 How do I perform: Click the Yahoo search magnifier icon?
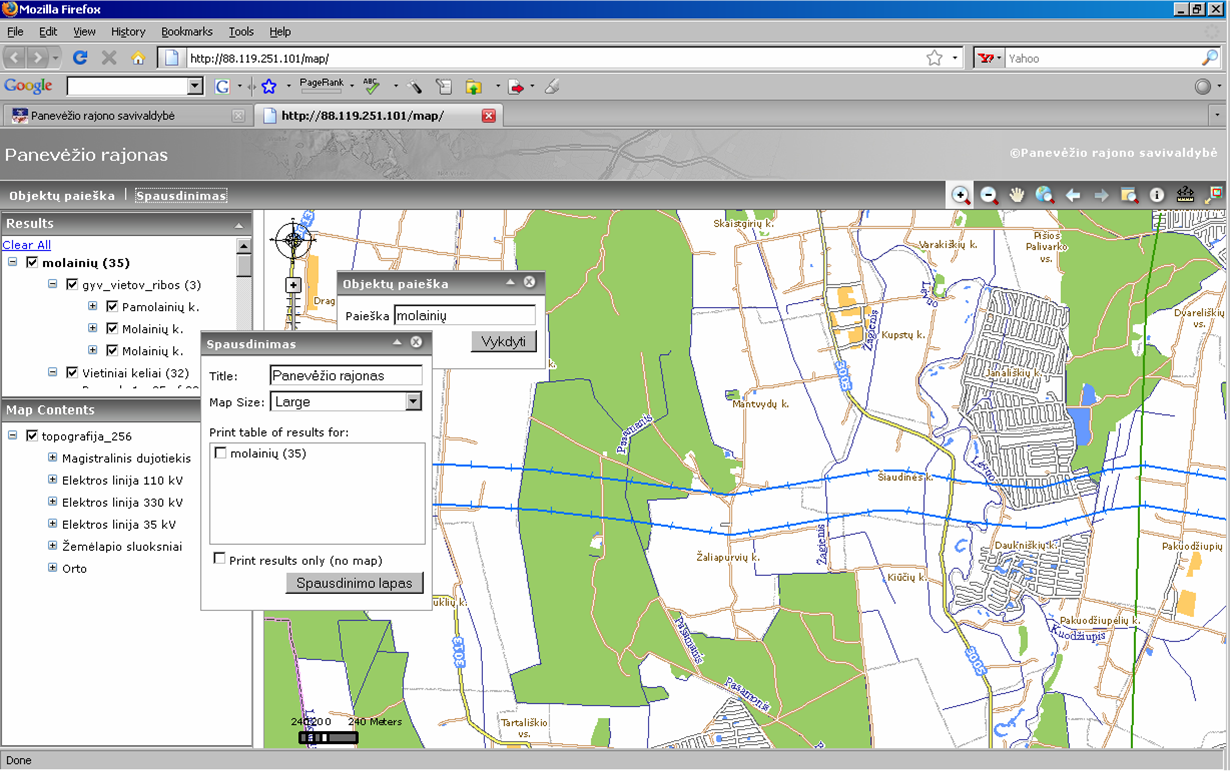coord(1210,58)
